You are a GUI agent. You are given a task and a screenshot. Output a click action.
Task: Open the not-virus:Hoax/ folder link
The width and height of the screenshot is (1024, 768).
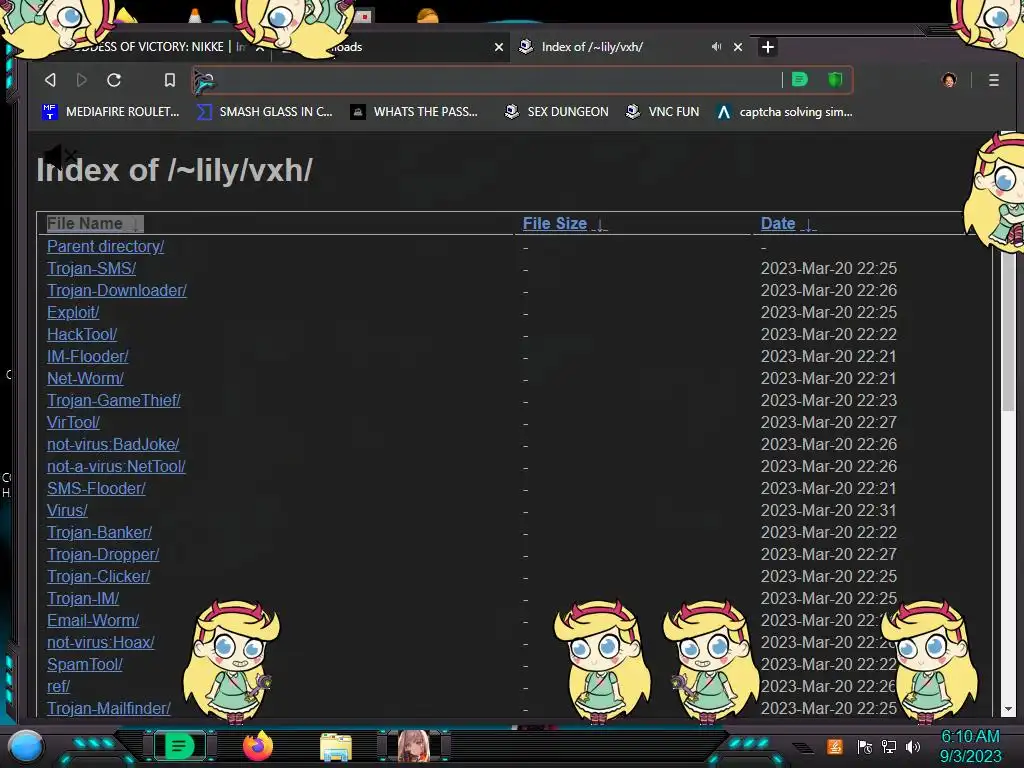[101, 643]
